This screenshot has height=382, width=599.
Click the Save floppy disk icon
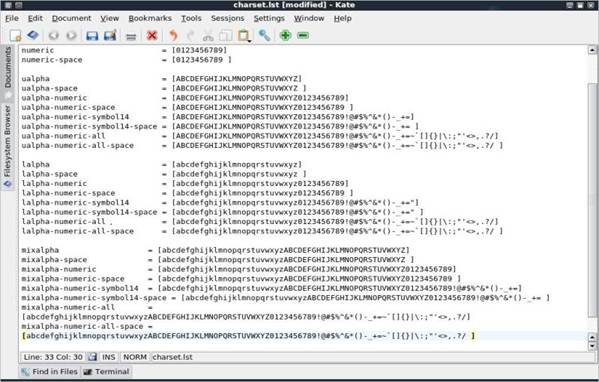click(x=92, y=36)
